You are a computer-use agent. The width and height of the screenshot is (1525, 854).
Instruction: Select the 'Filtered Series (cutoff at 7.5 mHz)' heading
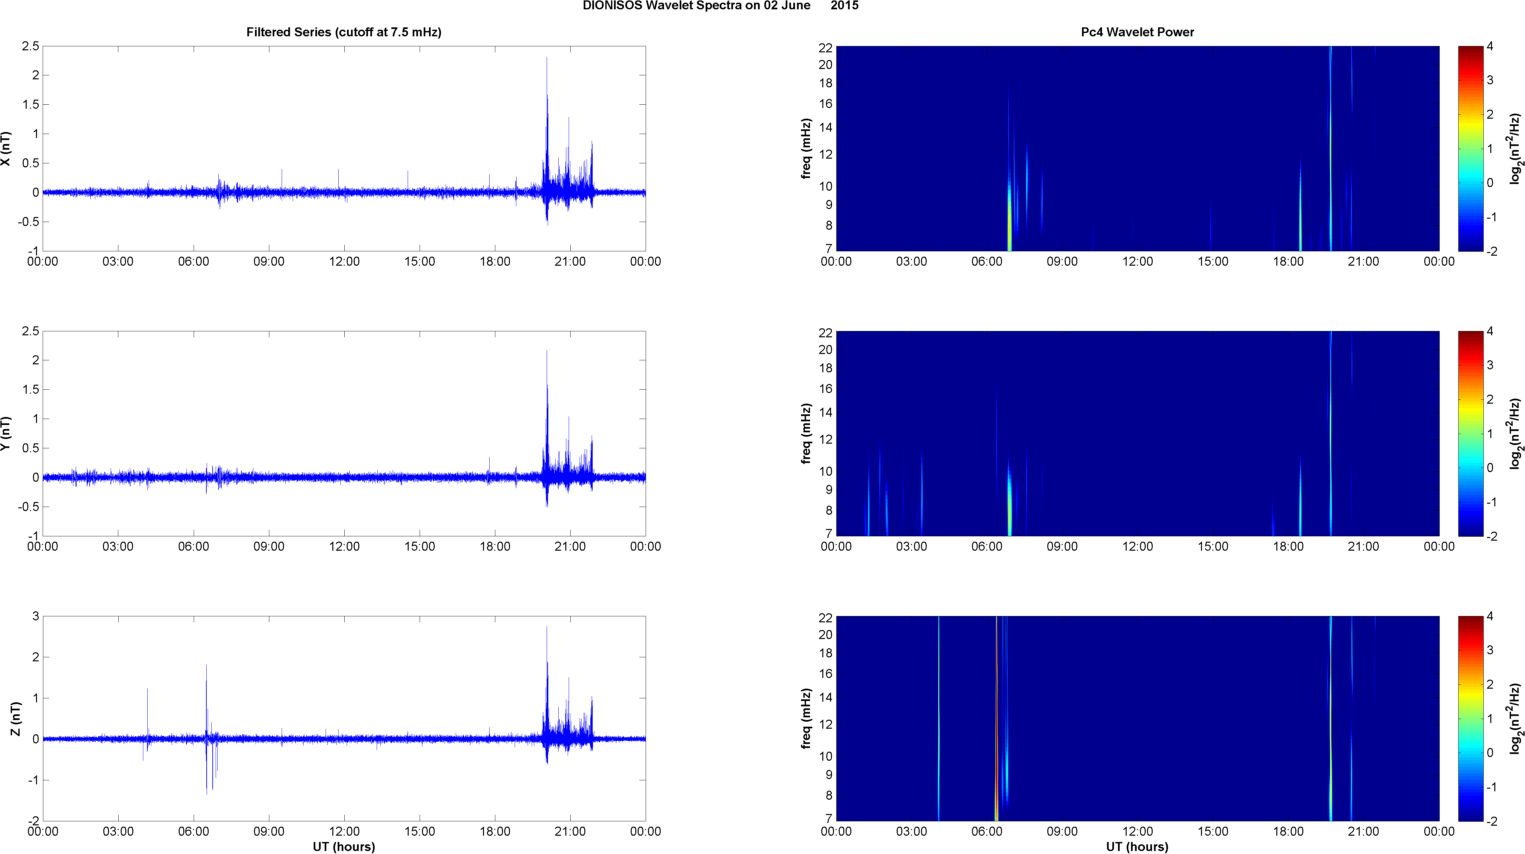[344, 32]
